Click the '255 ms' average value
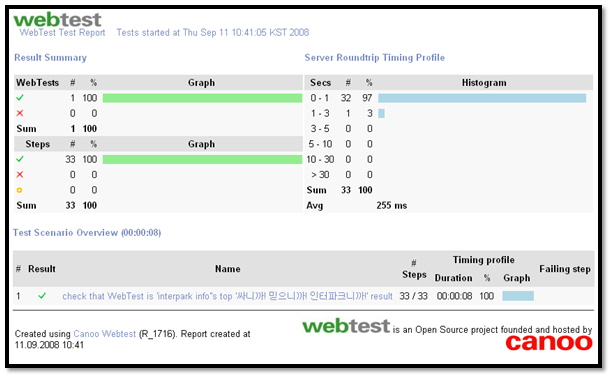Viewport: 613px width, 379px height. [392, 205]
